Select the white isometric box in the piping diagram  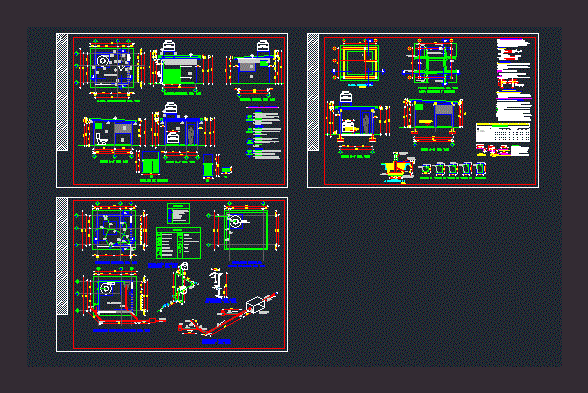click(x=255, y=304)
